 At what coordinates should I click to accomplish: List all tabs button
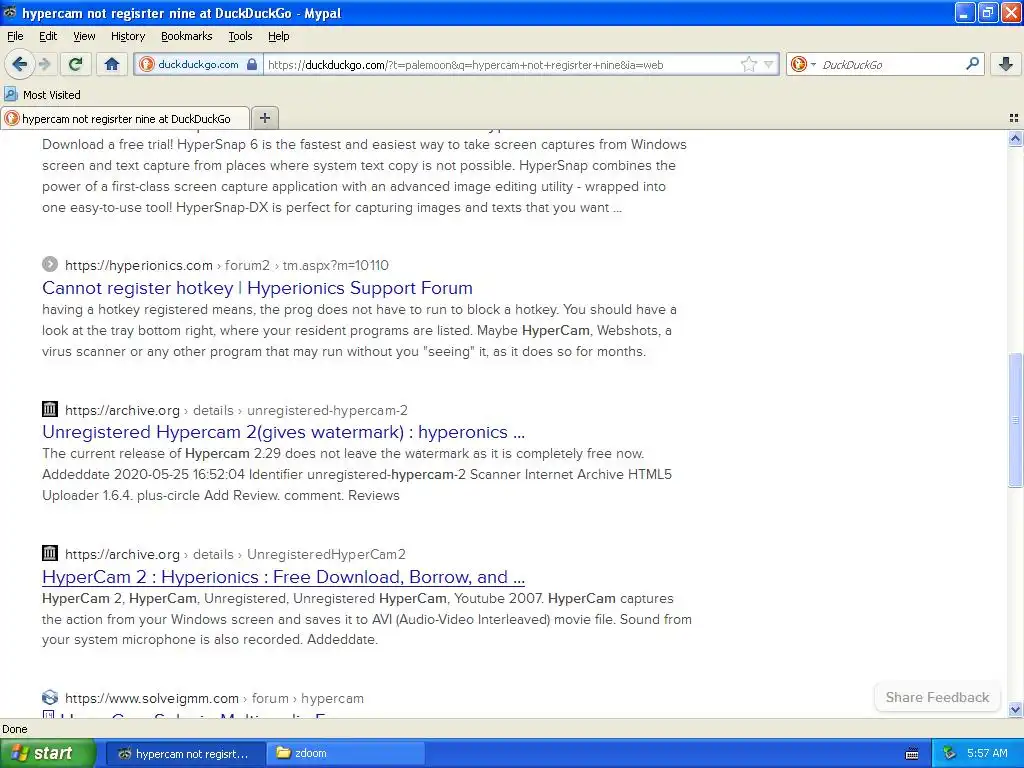point(1014,118)
